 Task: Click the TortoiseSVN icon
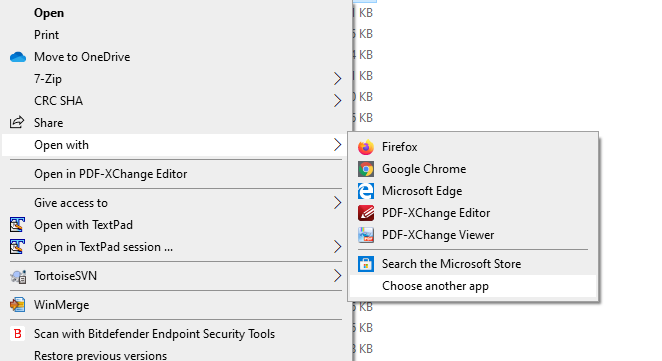point(18,276)
